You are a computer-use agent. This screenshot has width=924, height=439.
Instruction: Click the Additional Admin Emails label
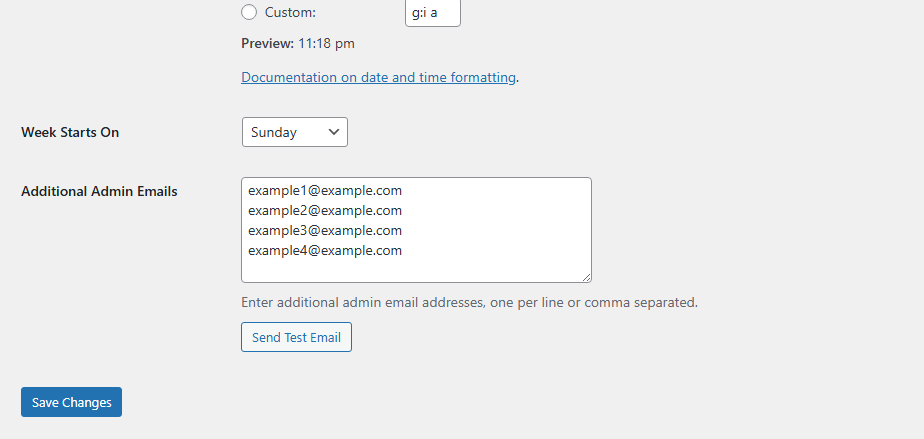99,191
